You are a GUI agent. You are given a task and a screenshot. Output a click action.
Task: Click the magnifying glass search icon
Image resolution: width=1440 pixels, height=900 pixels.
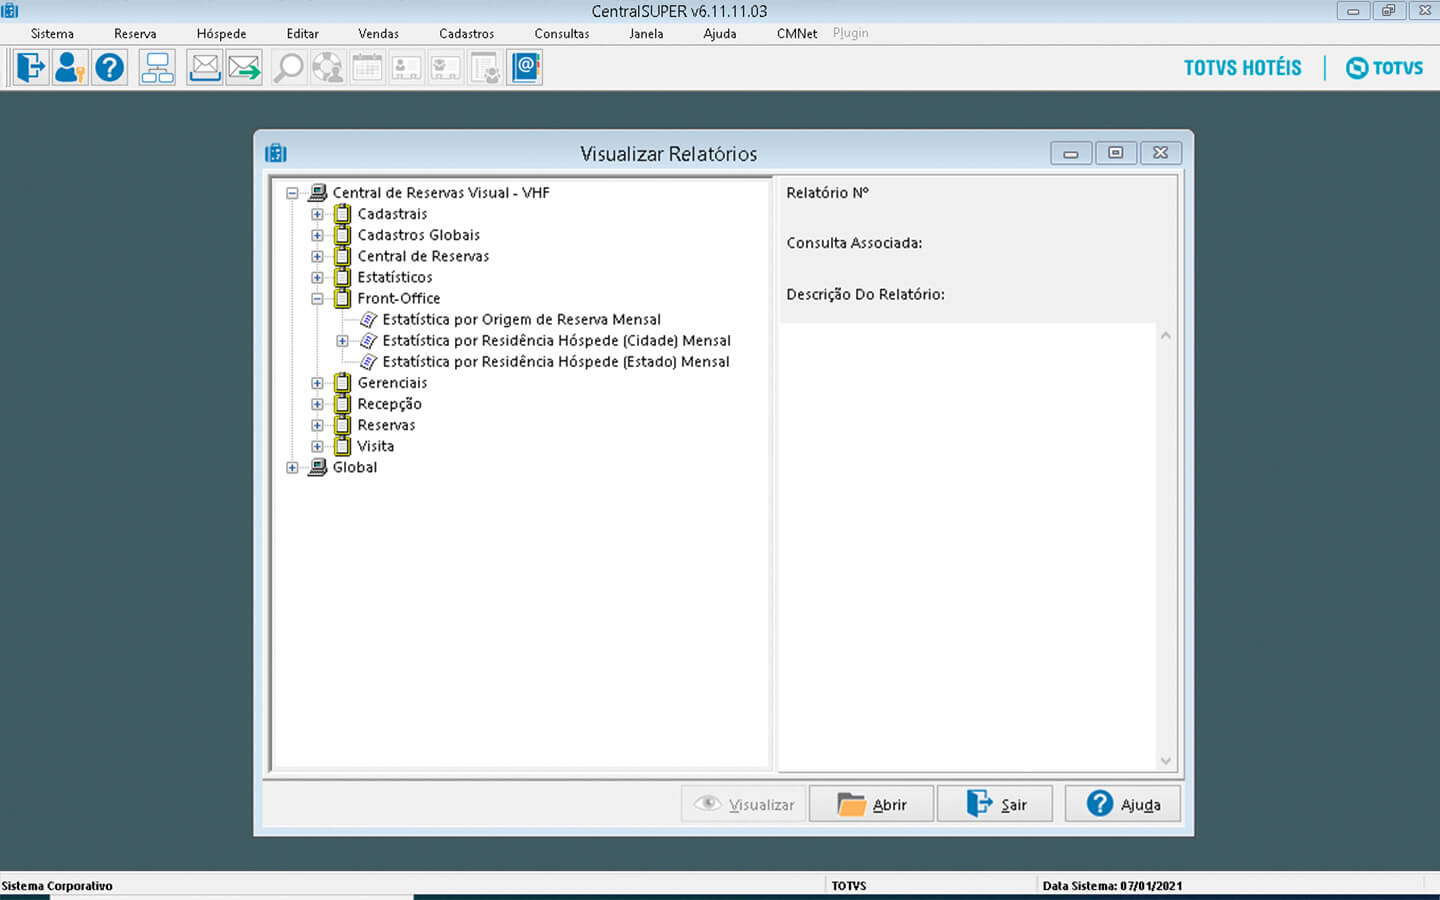(x=288, y=68)
